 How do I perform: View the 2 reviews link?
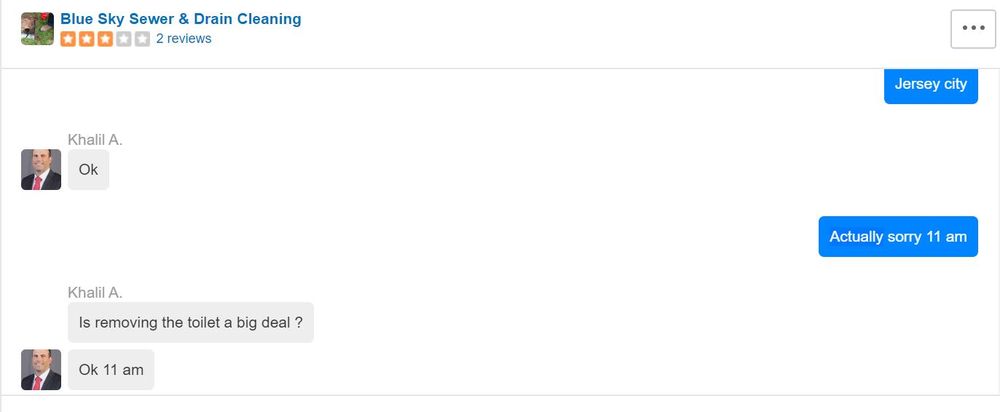coord(183,39)
